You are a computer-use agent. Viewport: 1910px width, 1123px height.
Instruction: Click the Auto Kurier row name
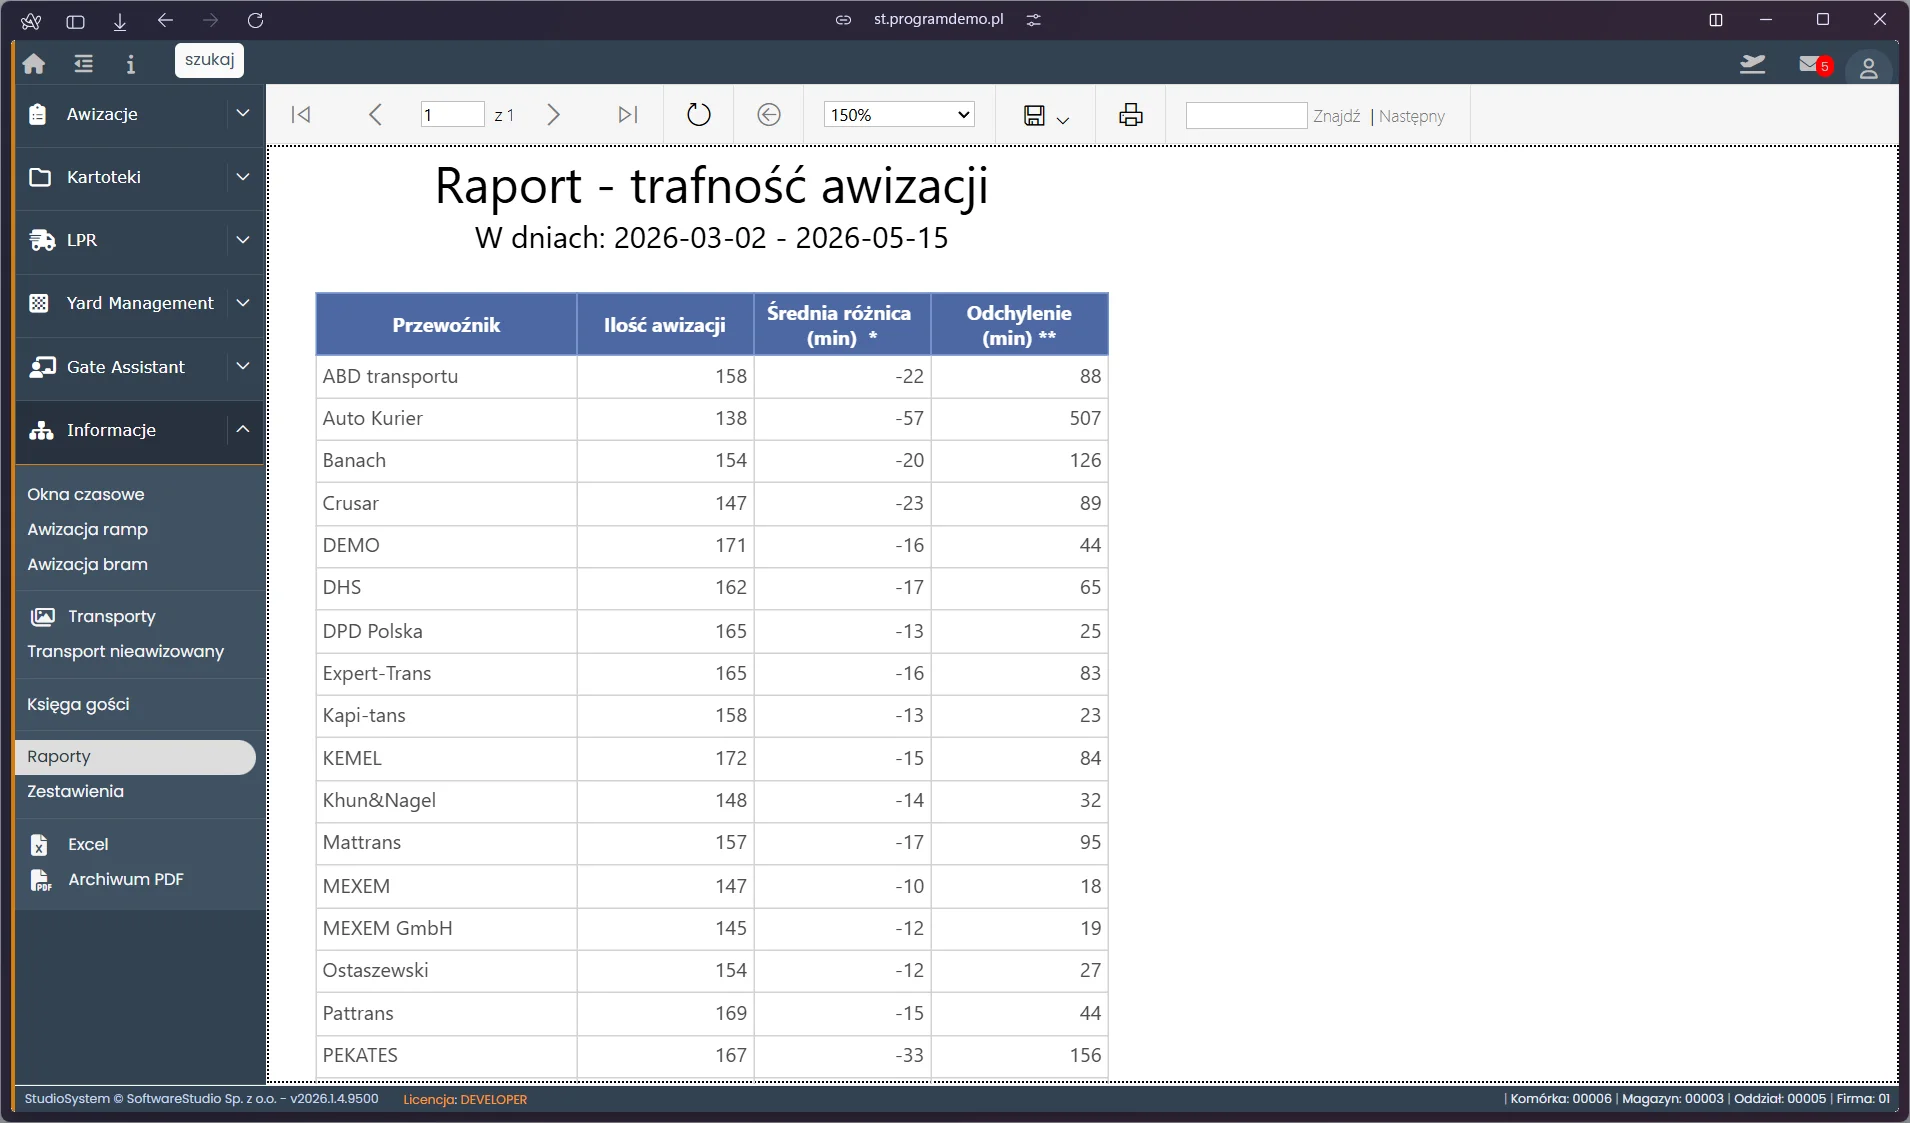[x=372, y=418]
